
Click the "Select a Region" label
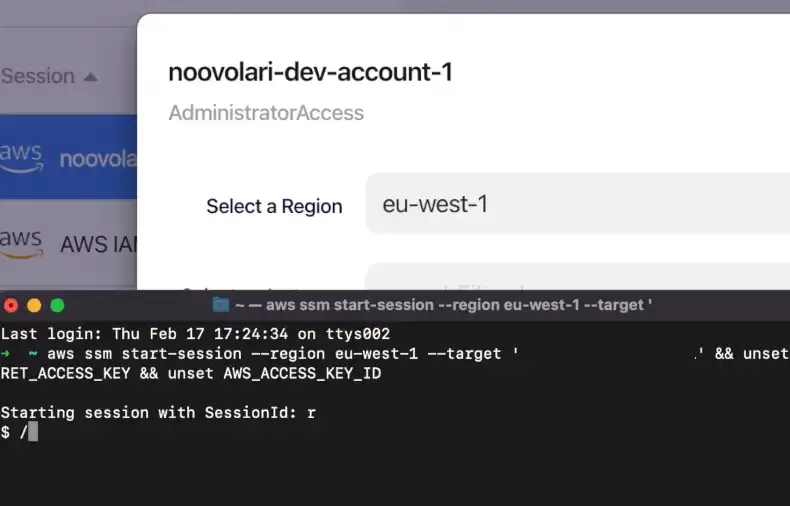(x=274, y=206)
